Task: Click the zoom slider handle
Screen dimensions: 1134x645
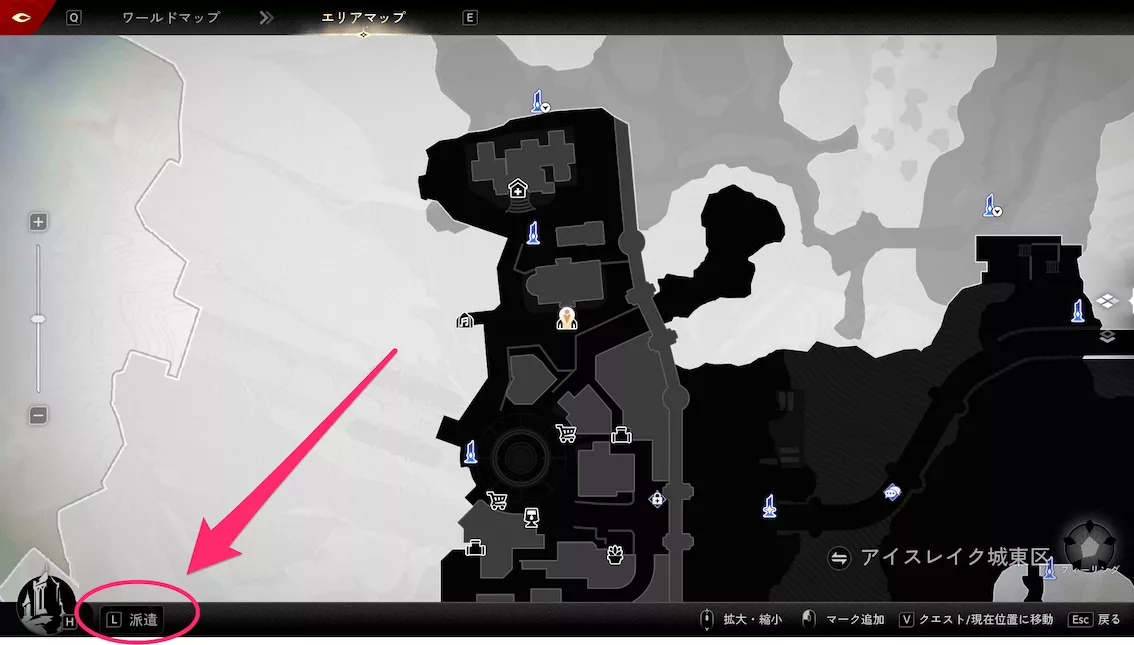Action: (38, 319)
